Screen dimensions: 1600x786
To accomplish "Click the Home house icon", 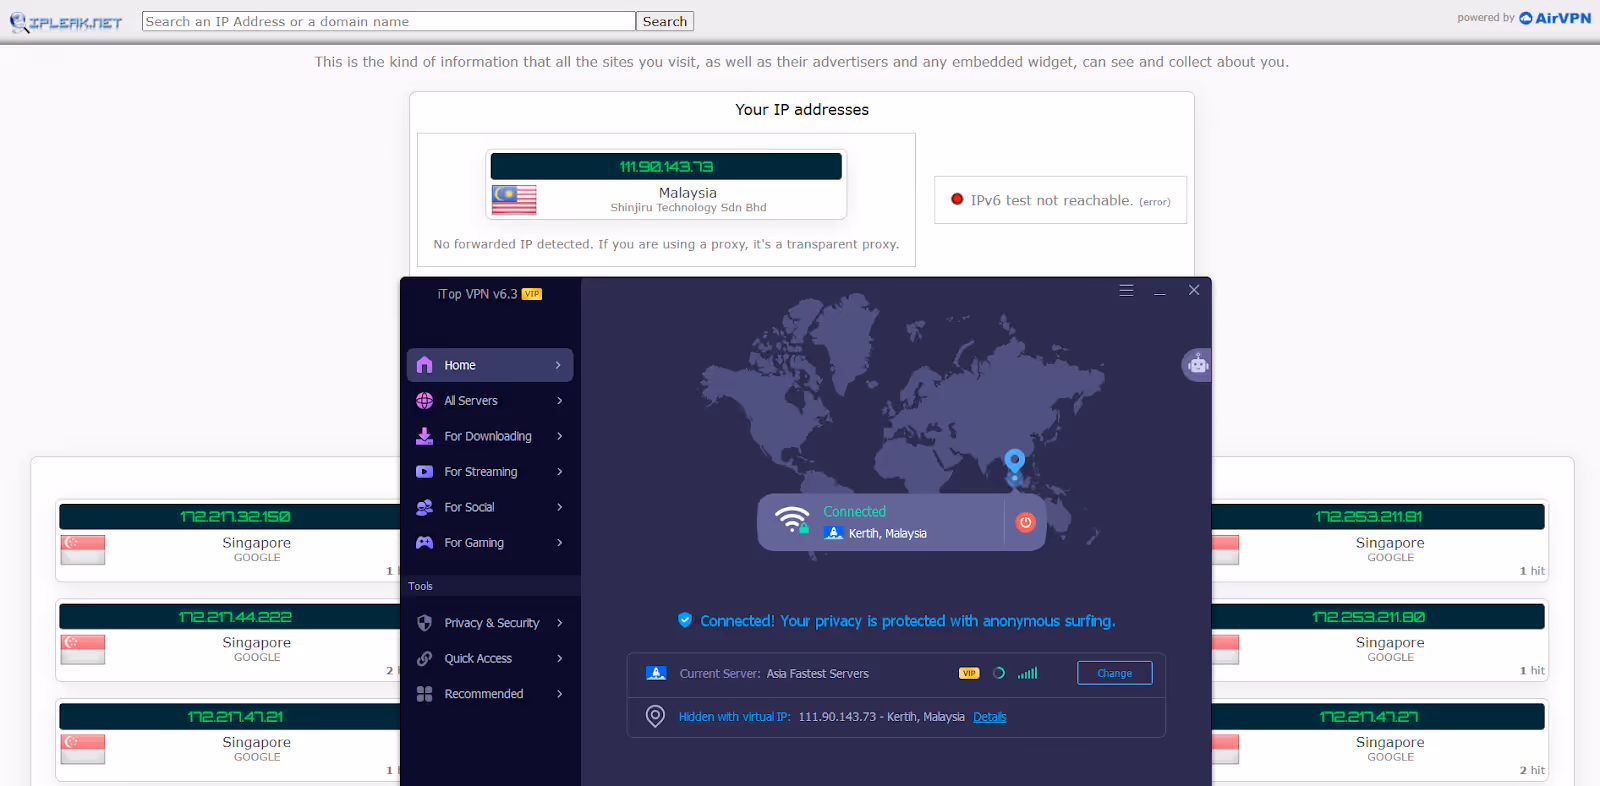I will click(x=424, y=365).
